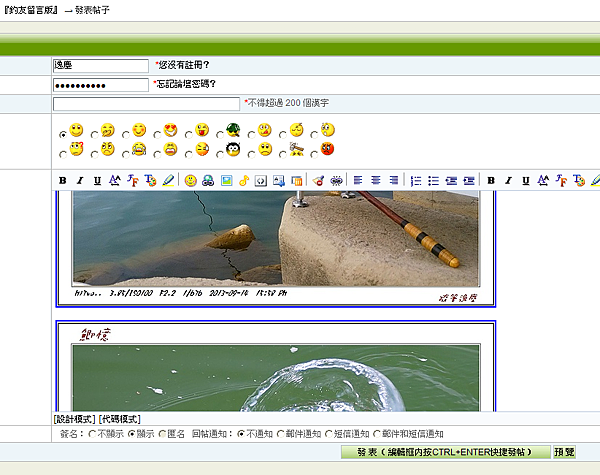Click the Bold icon right after the indent icons
Image resolution: width=600 pixels, height=475 pixels.
point(491,180)
